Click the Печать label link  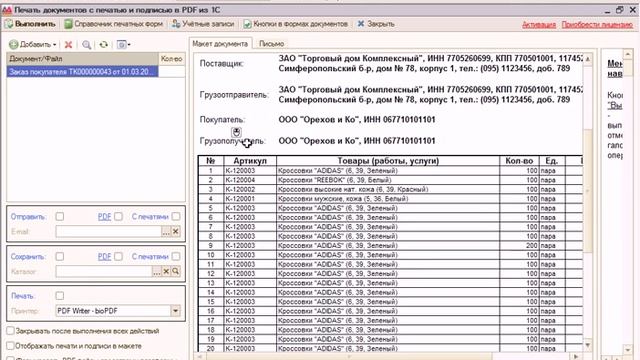[x=23, y=296]
